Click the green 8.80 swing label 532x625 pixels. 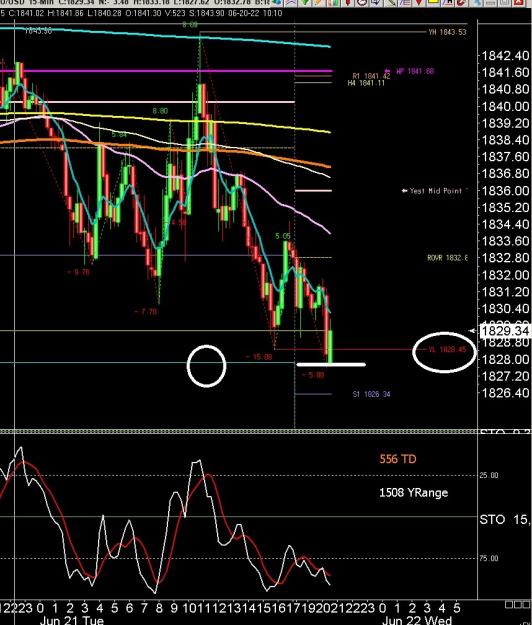(x=160, y=111)
